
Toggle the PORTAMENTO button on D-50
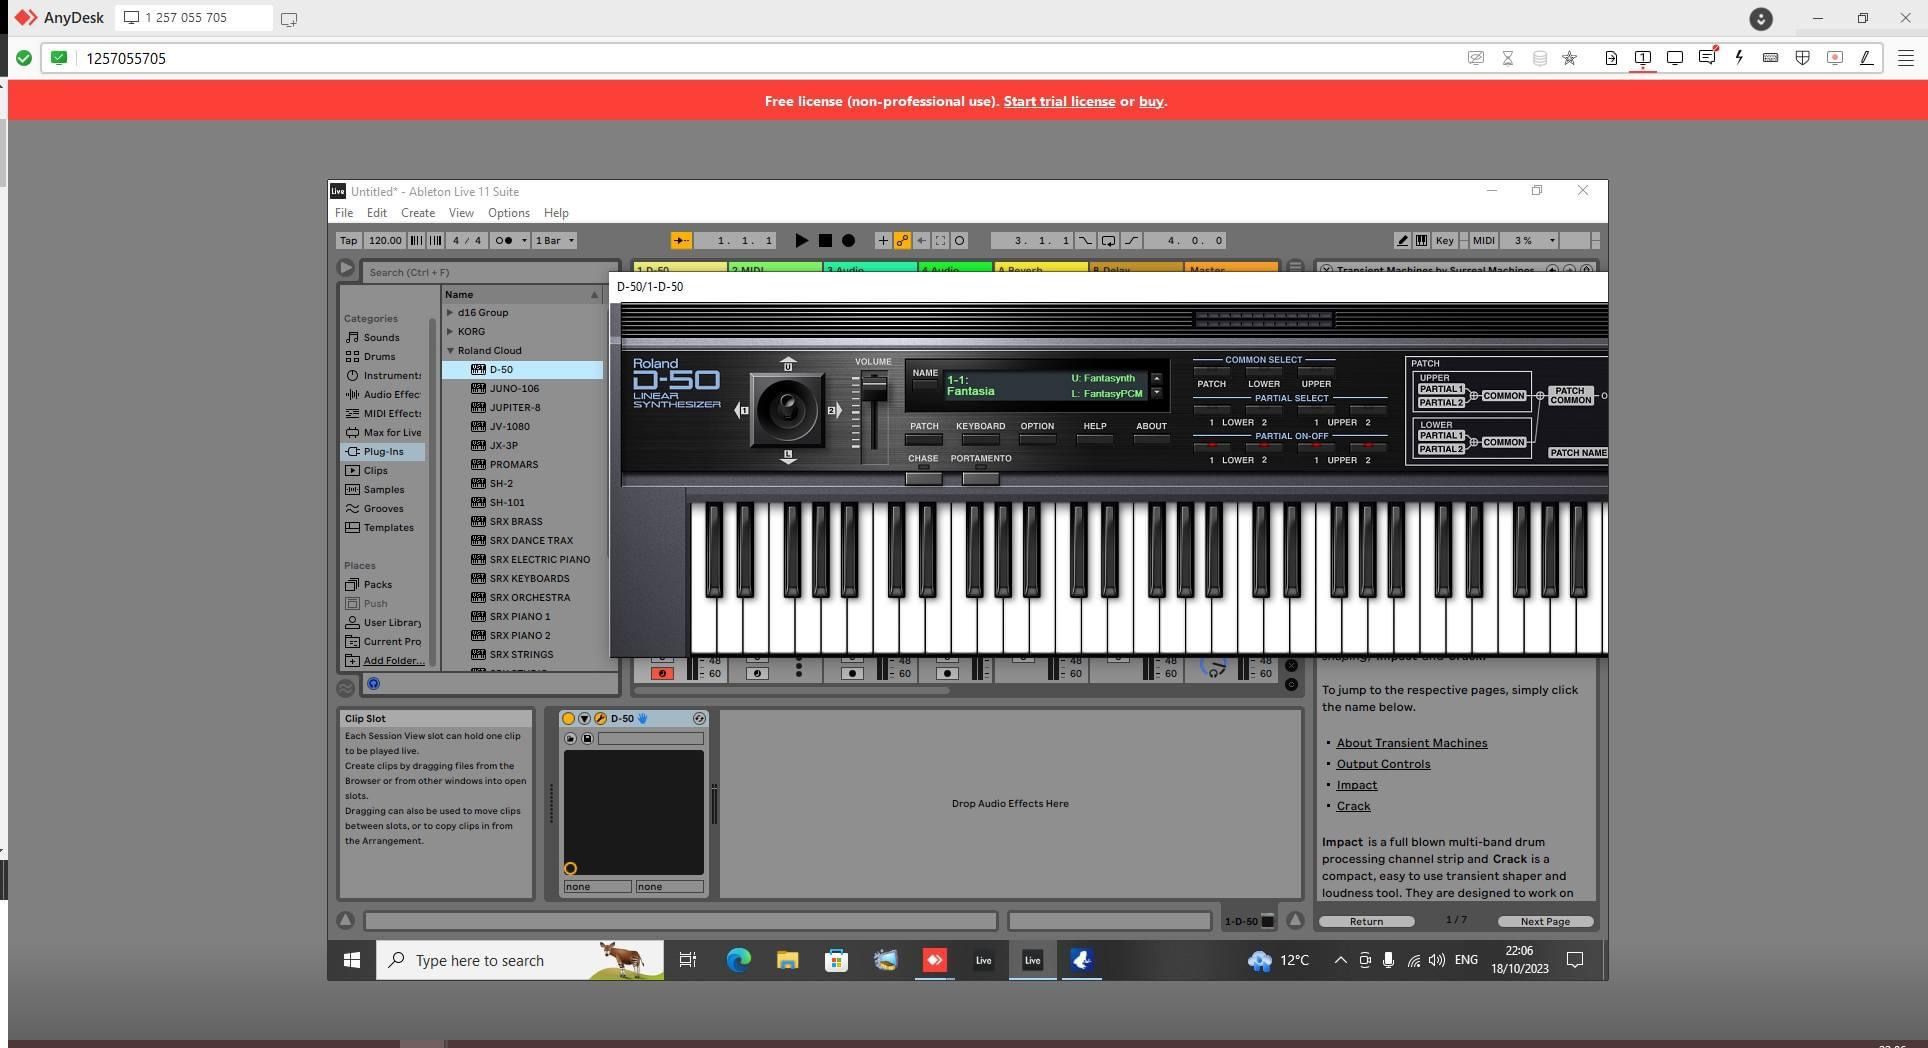(980, 478)
